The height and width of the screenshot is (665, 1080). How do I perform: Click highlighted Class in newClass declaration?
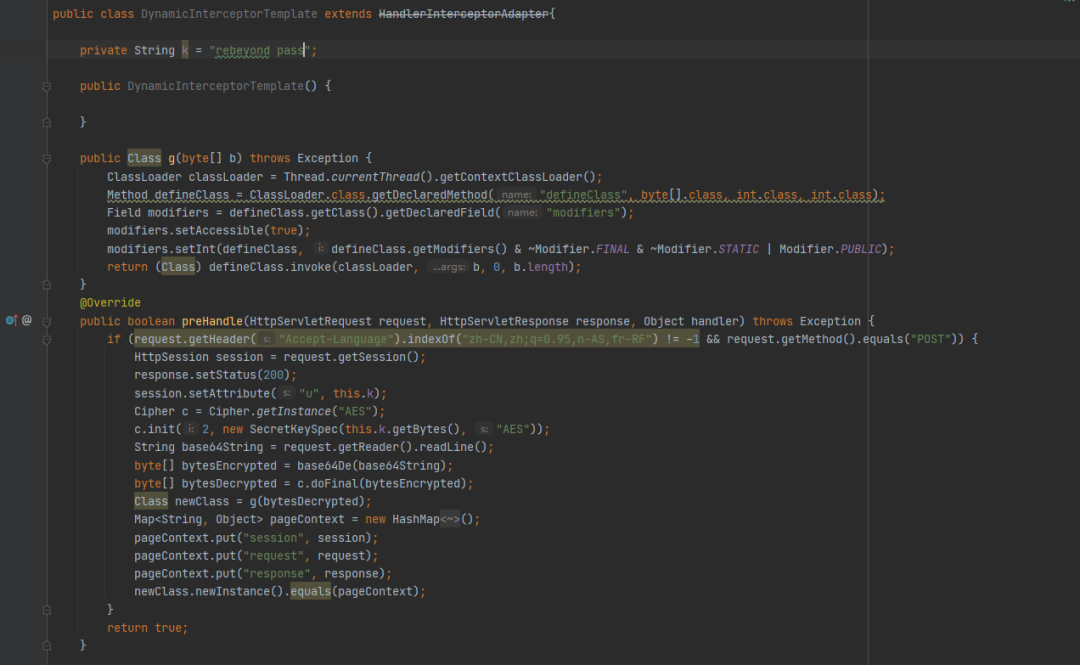pos(151,502)
